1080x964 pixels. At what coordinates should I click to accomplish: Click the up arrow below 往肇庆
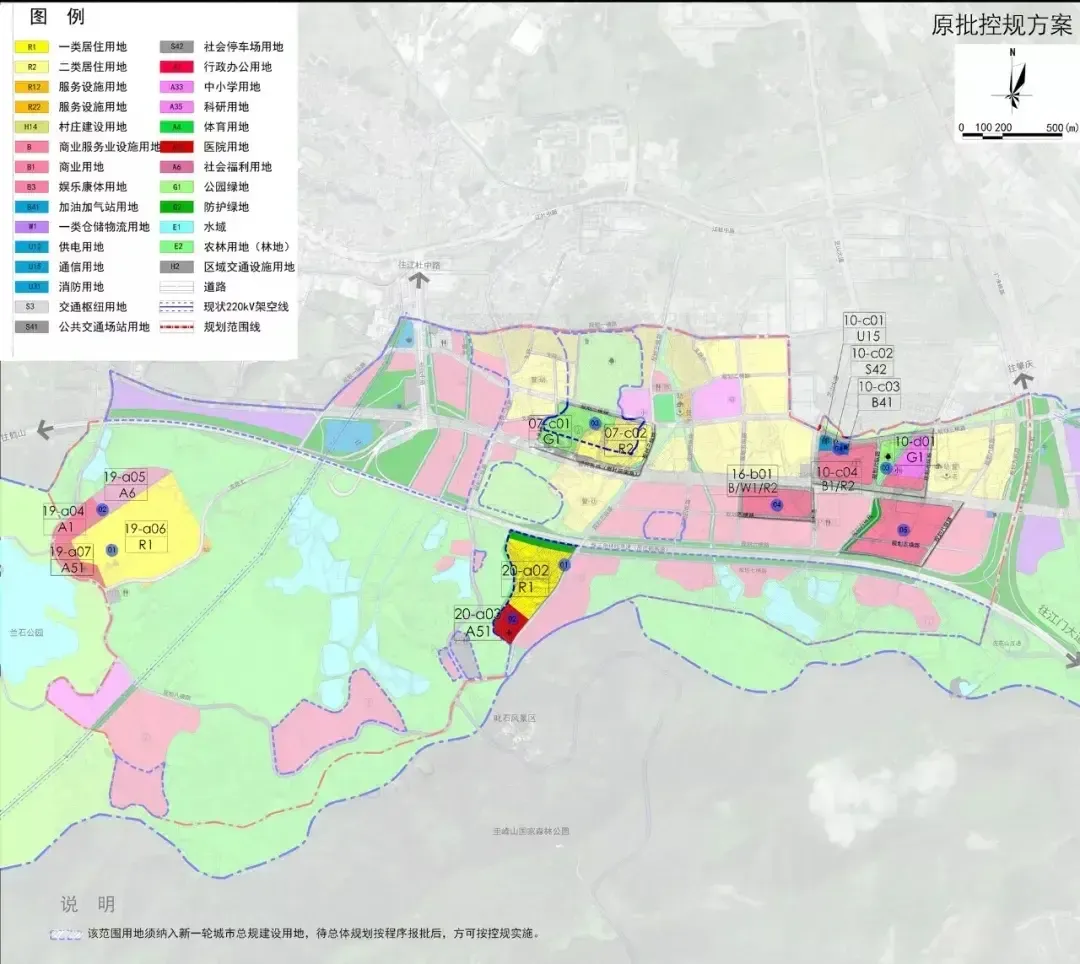point(1022,382)
